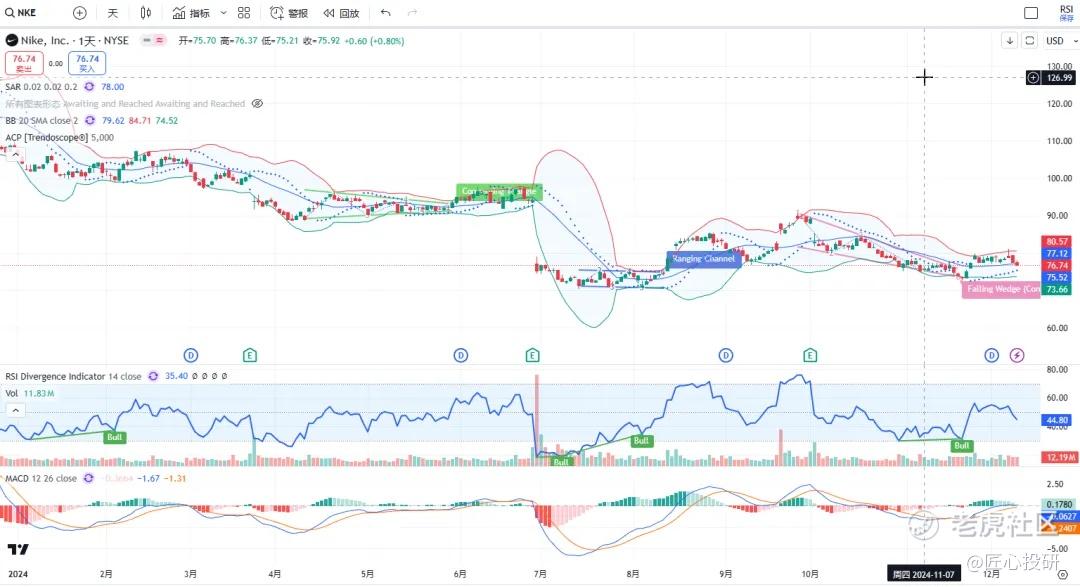Click the BB 20 SMA indicator icon
1080x587 pixels.
coord(90,121)
